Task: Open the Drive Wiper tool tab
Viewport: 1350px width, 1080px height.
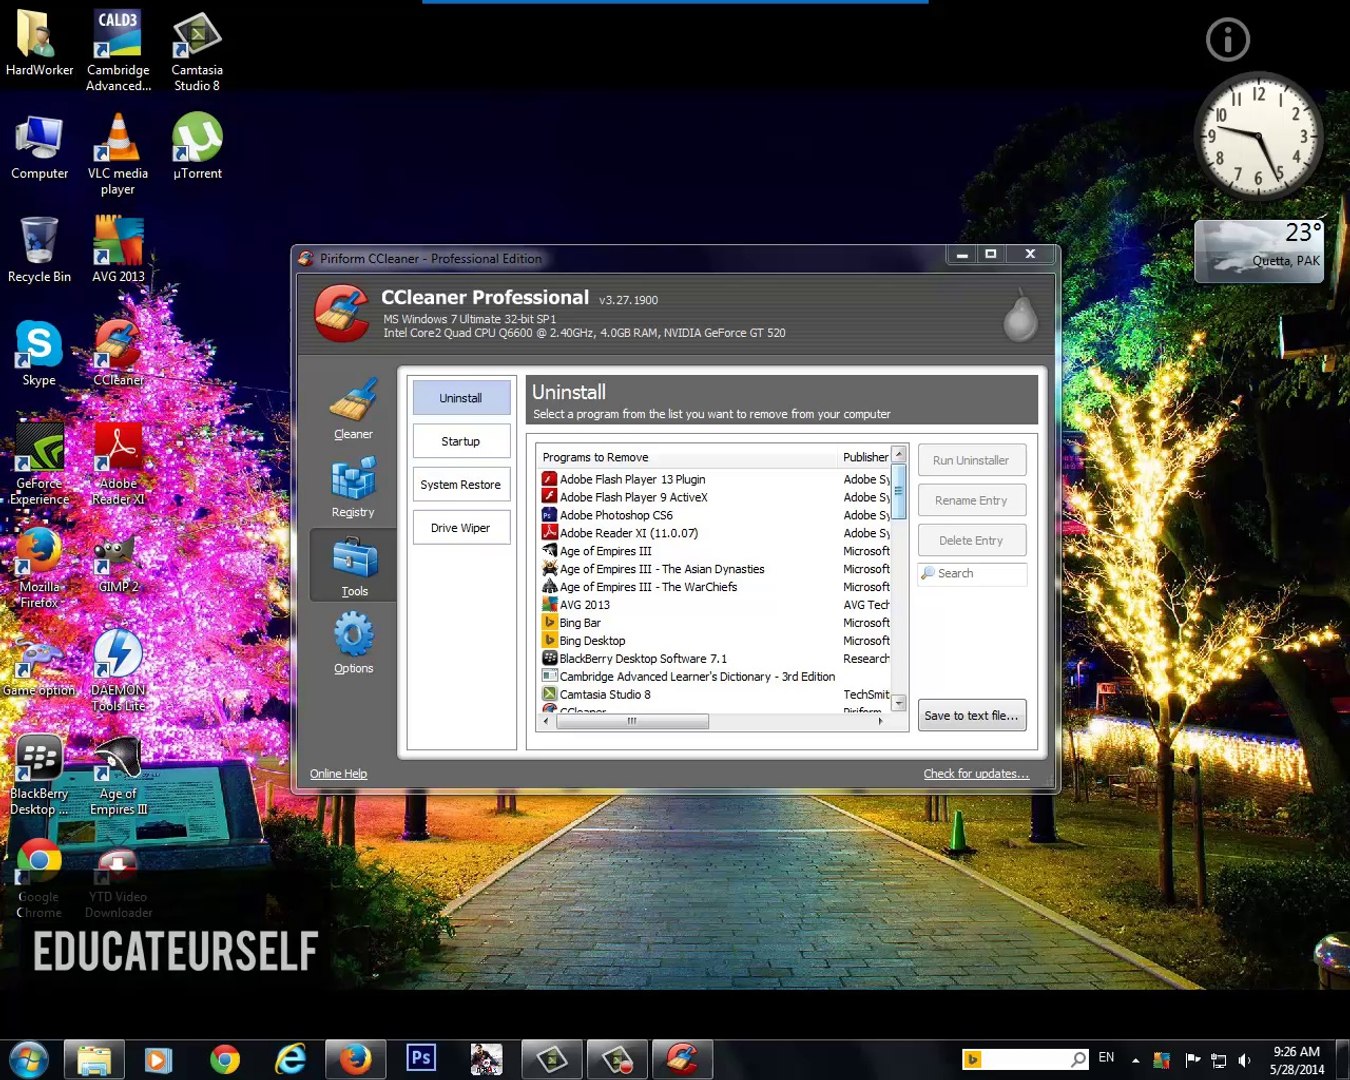Action: point(461,527)
